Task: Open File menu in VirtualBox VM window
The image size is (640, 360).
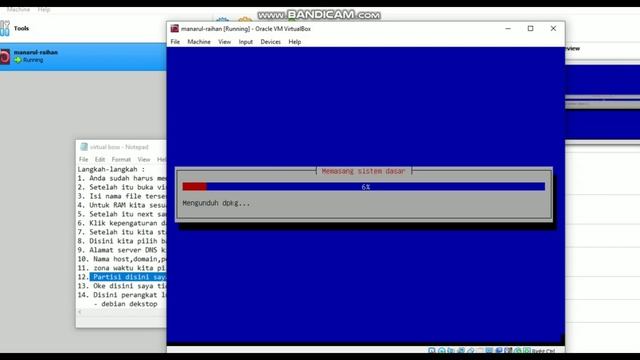Action: click(x=175, y=42)
